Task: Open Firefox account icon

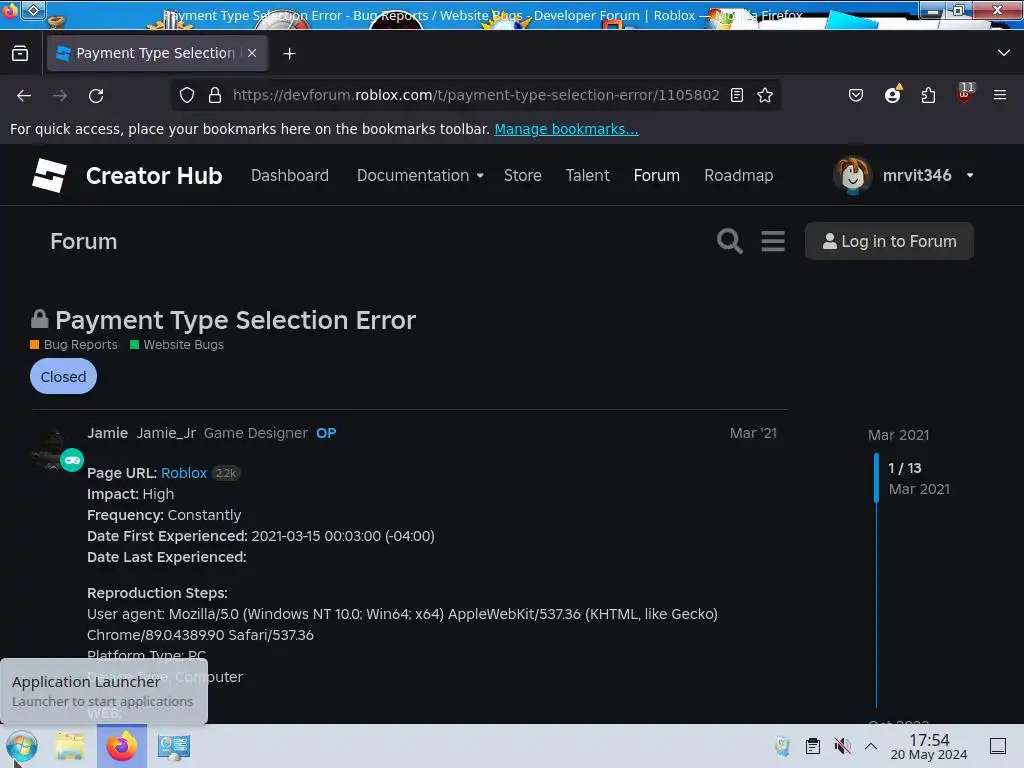Action: (x=892, y=95)
